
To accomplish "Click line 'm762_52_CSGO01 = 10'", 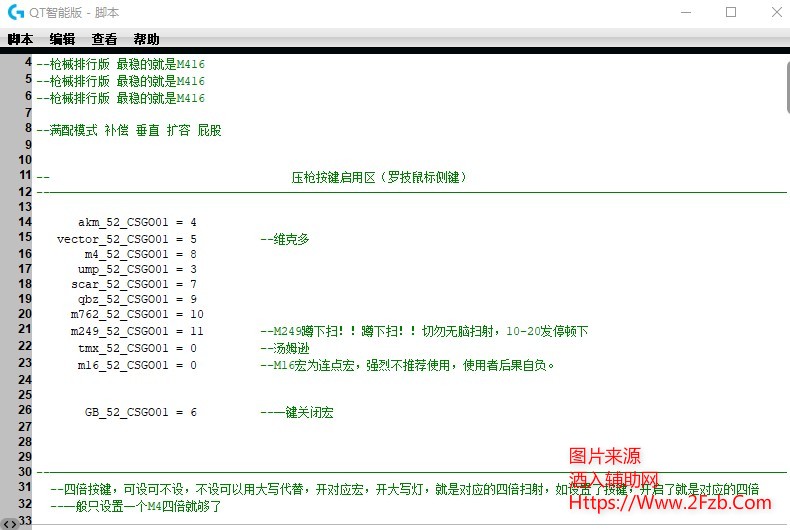I will tap(137, 314).
